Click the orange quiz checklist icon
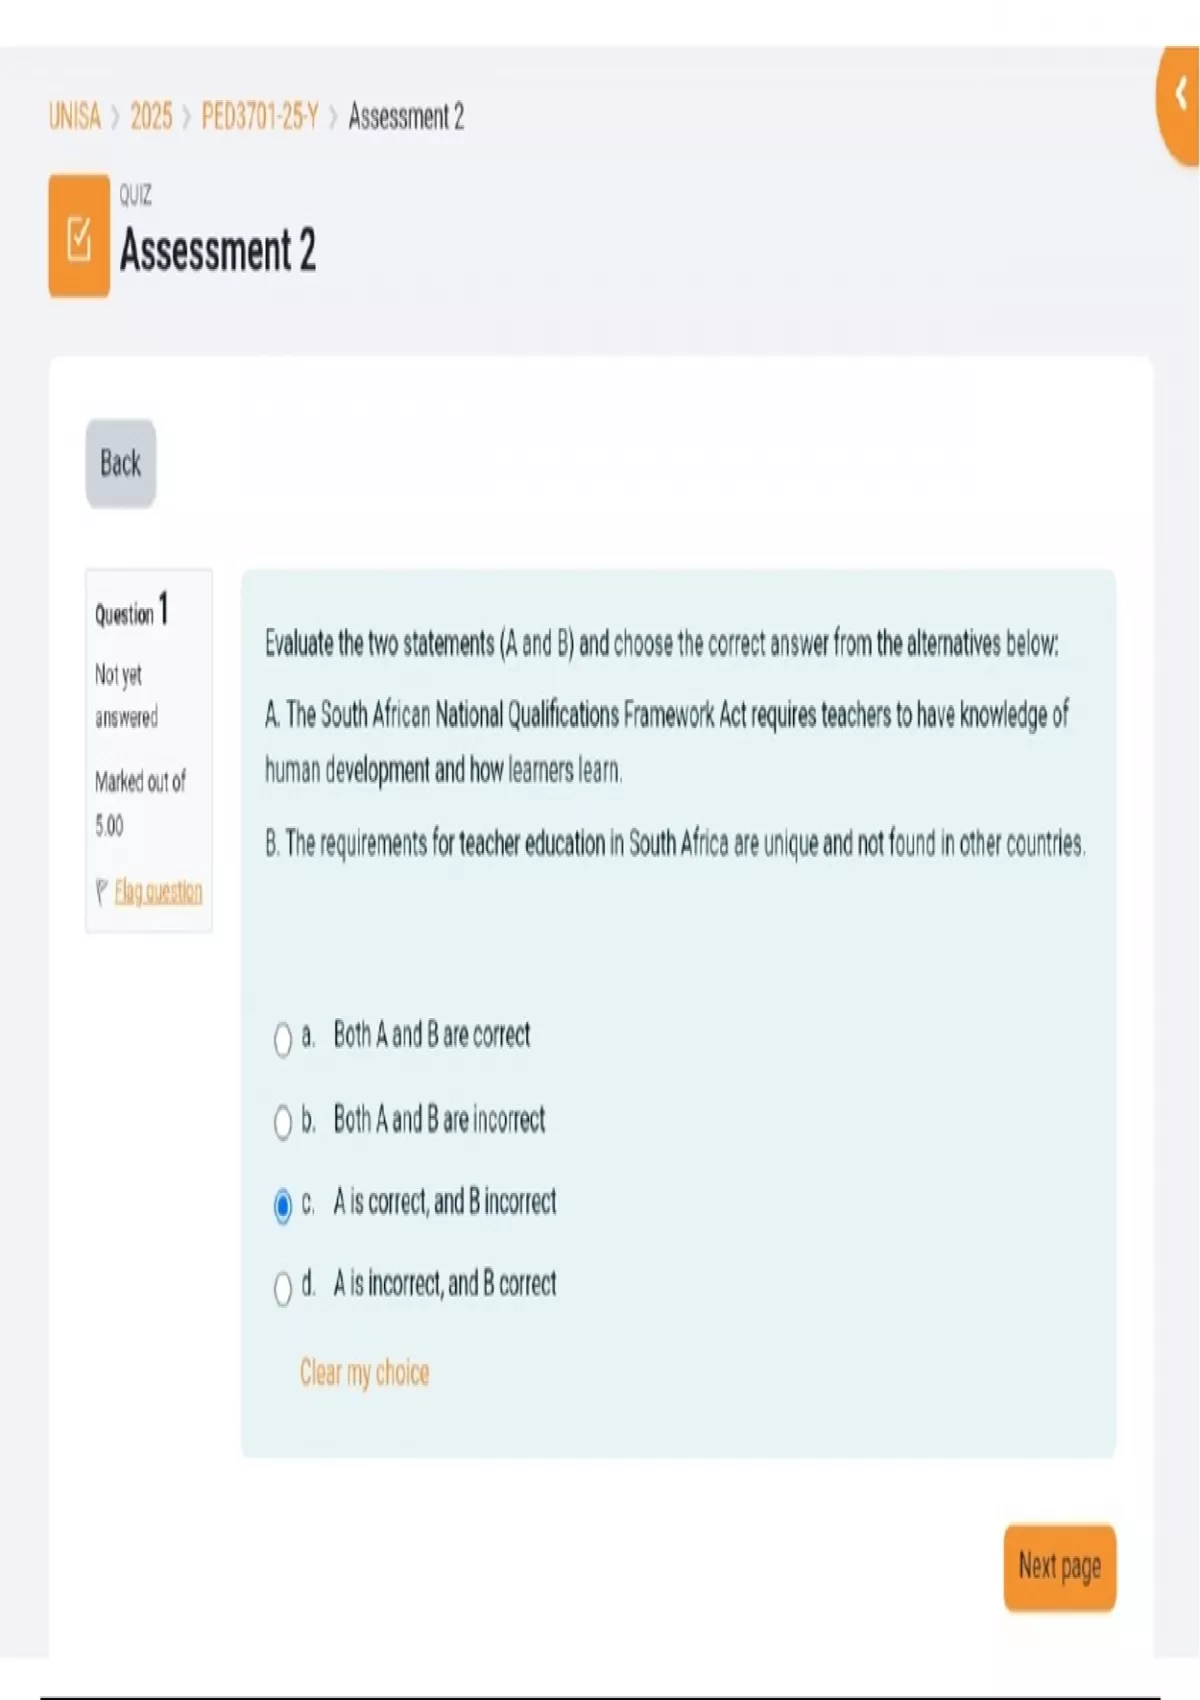 click(x=79, y=237)
